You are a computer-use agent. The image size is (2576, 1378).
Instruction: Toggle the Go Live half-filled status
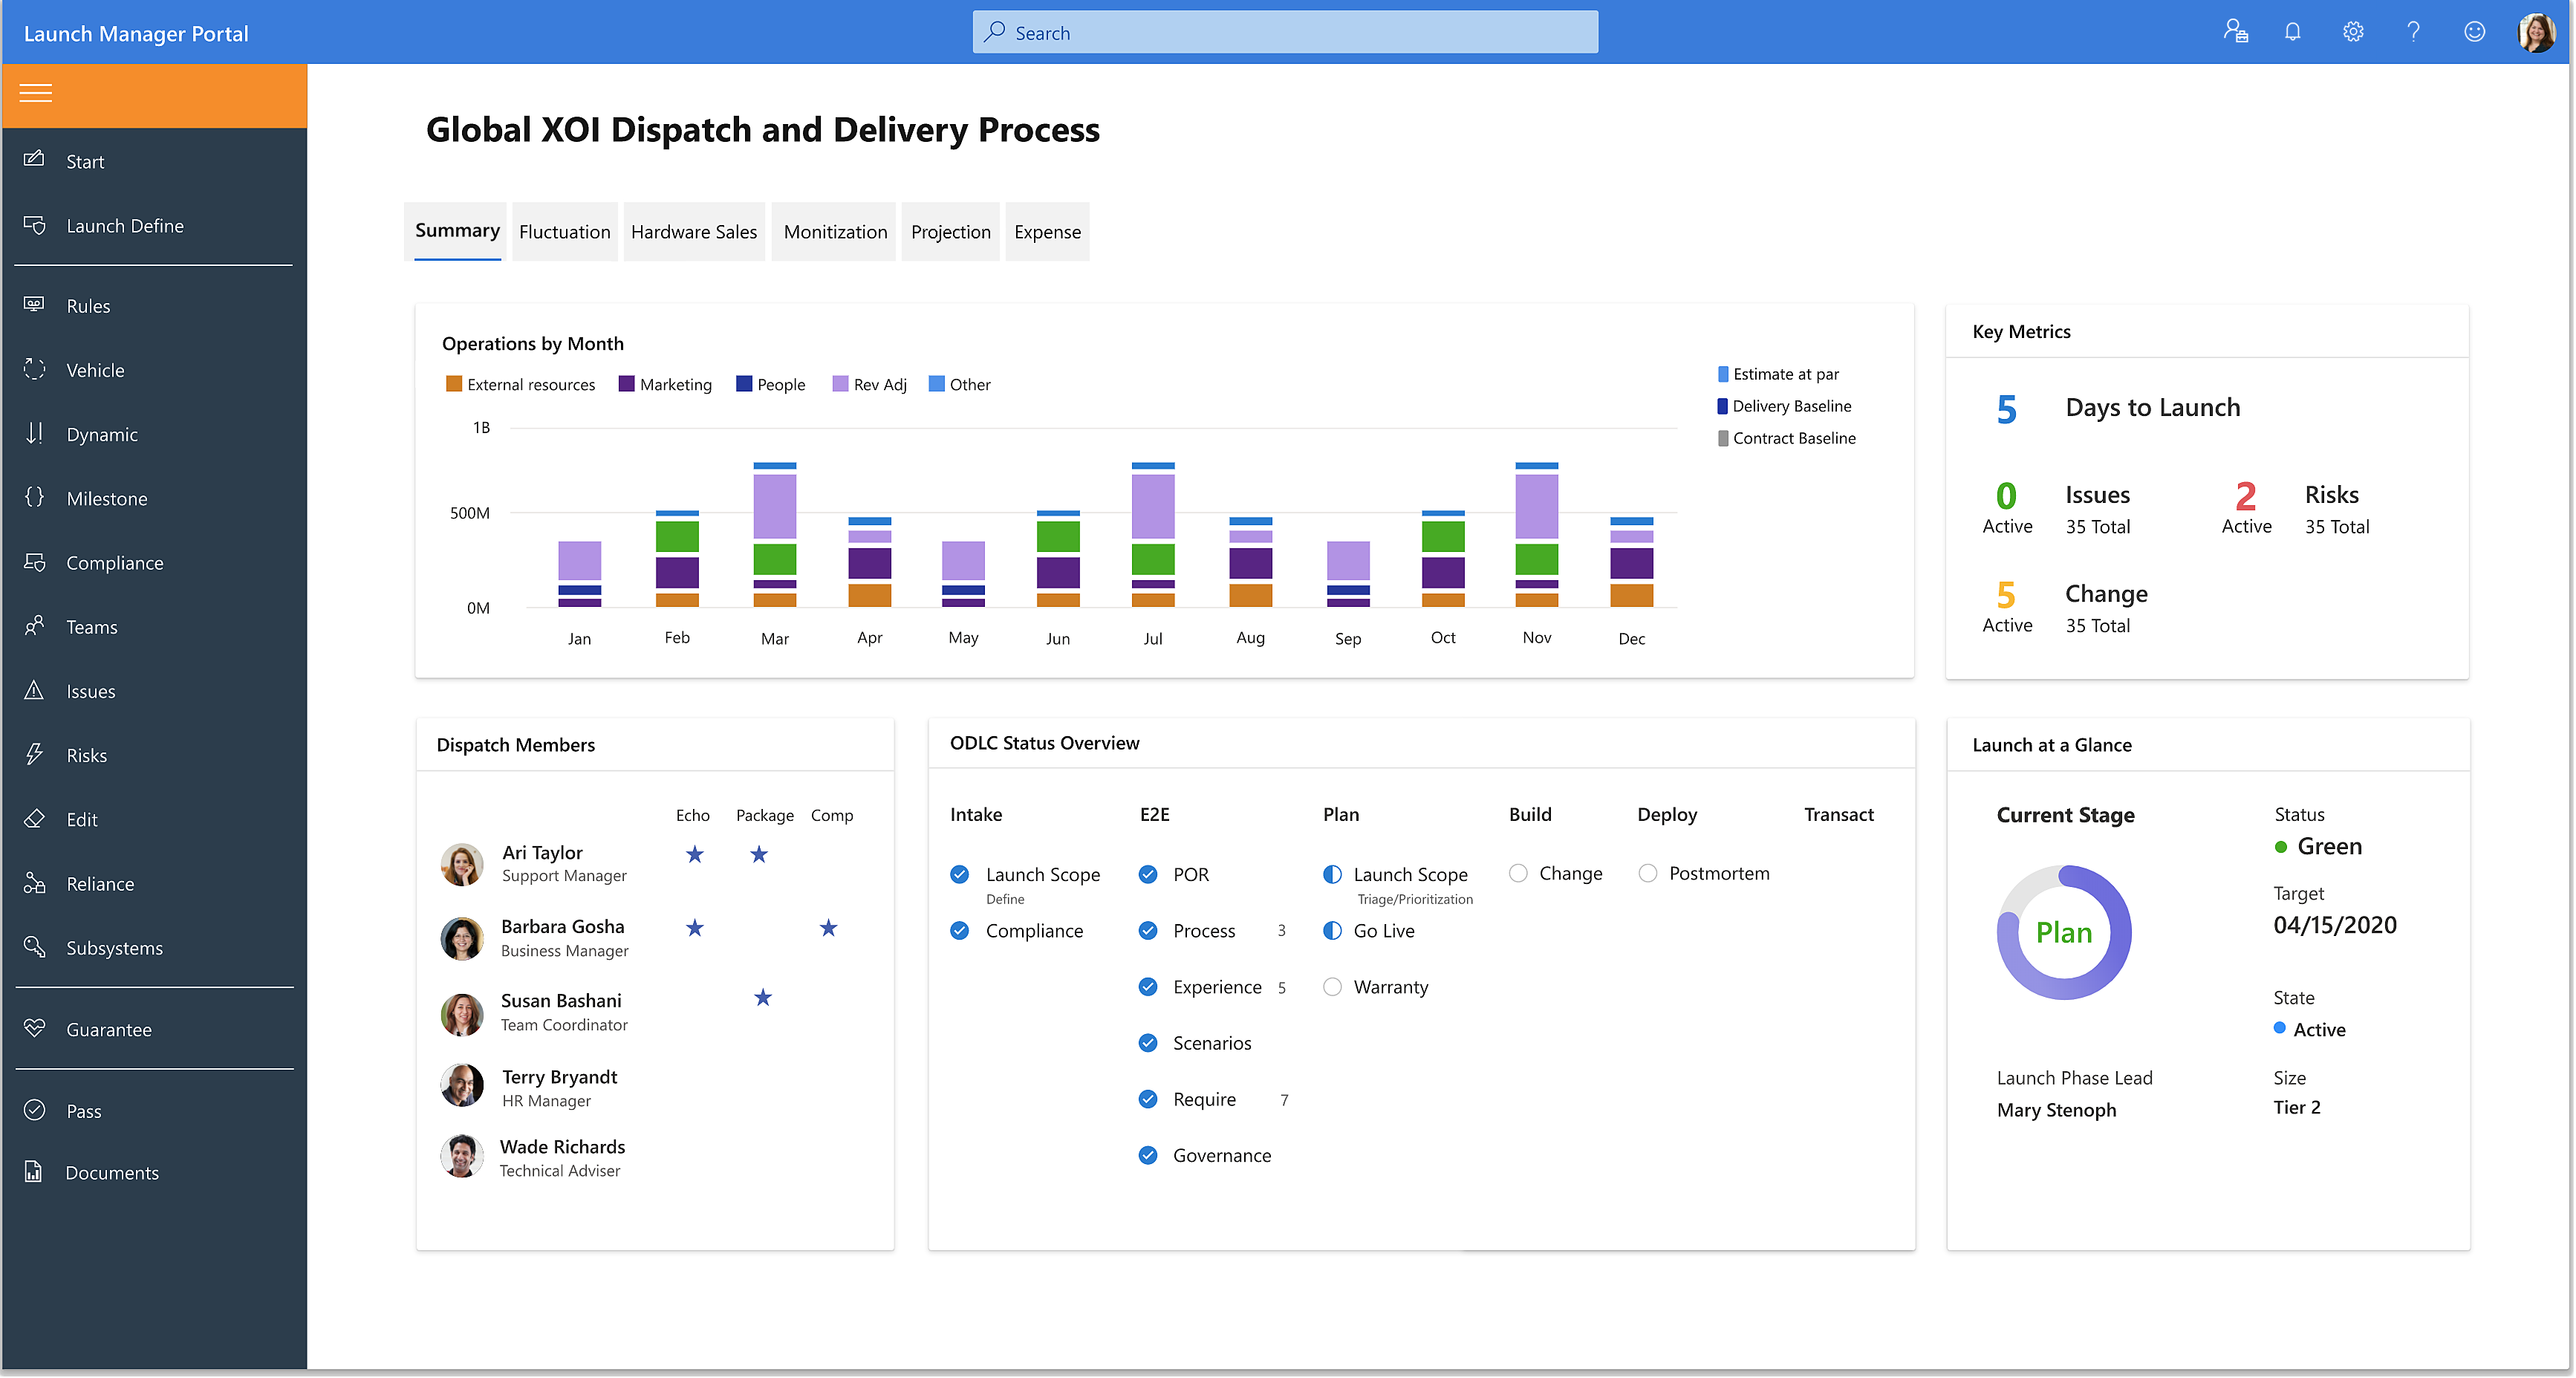point(1332,931)
